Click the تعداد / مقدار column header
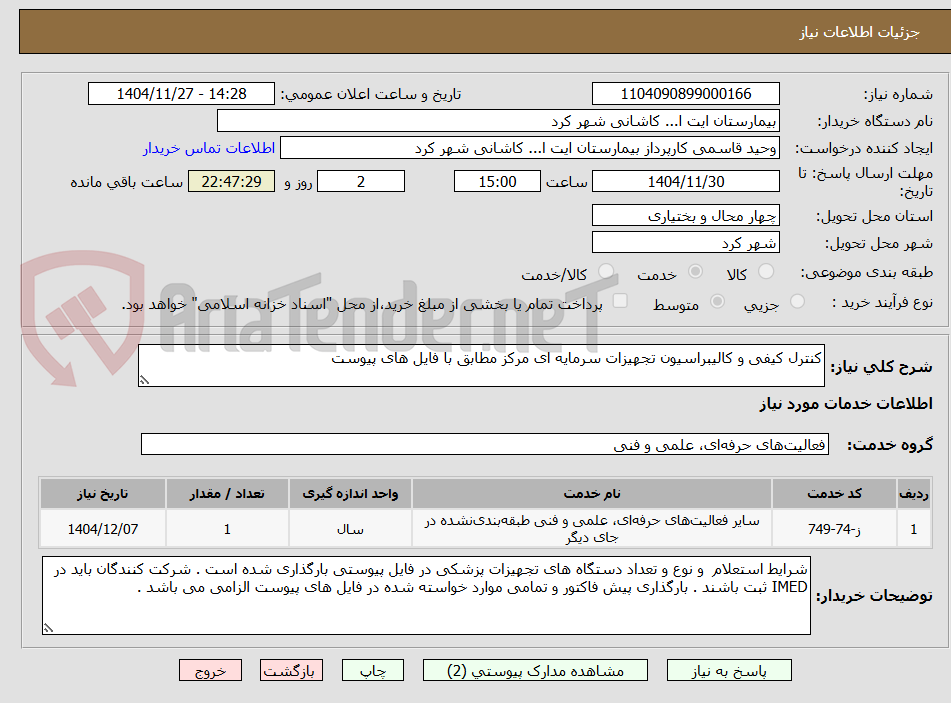 click(227, 494)
